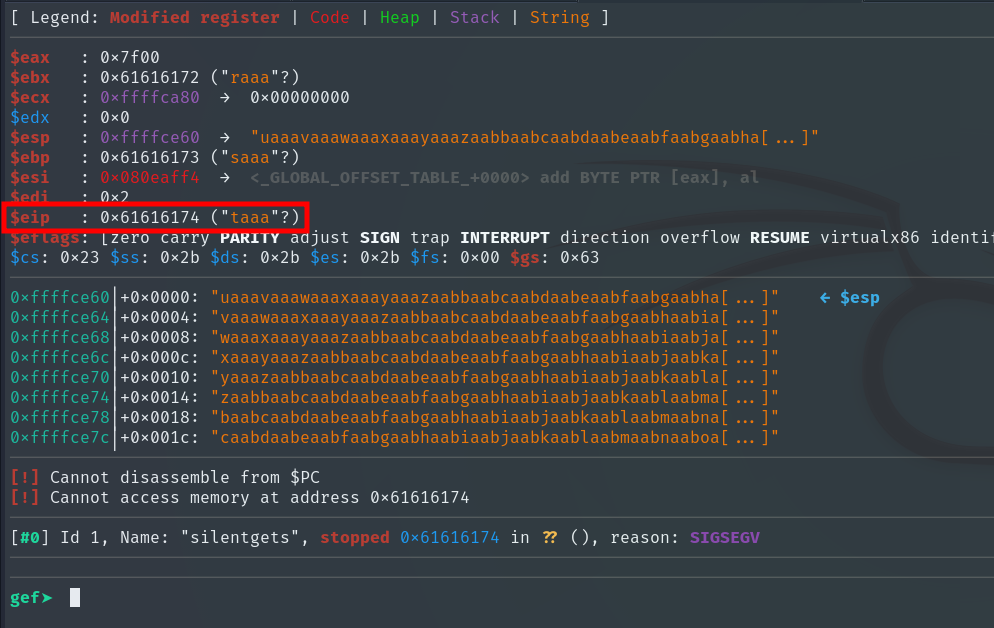The width and height of the screenshot is (994, 628).
Task: Select the $eax register label
Action: (x=30, y=58)
